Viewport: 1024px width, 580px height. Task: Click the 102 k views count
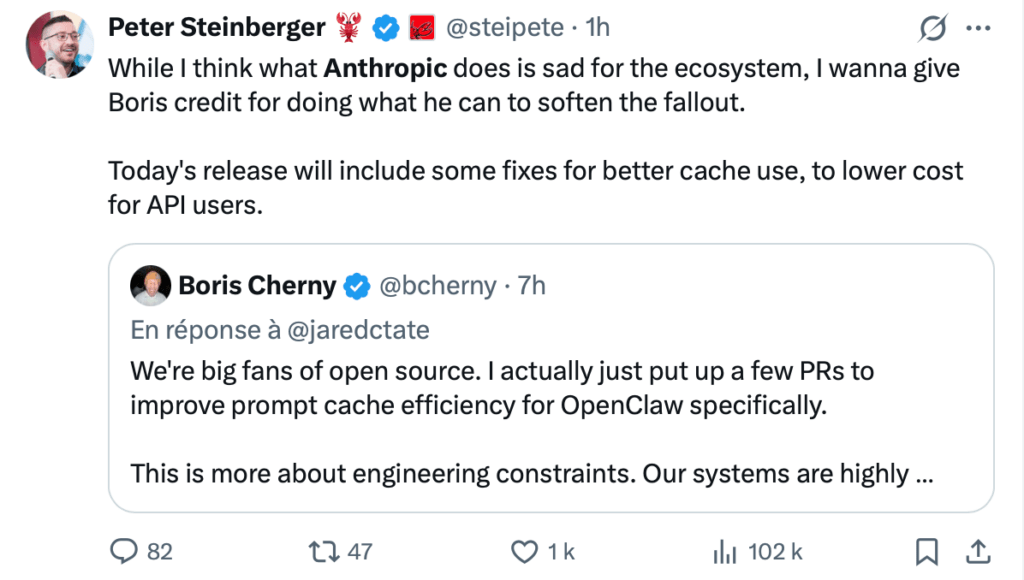775,551
